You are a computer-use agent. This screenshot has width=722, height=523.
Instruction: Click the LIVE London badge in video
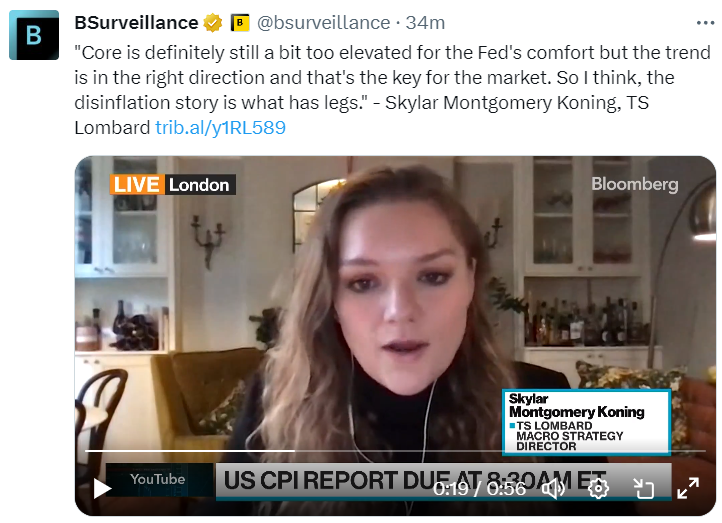[173, 185]
